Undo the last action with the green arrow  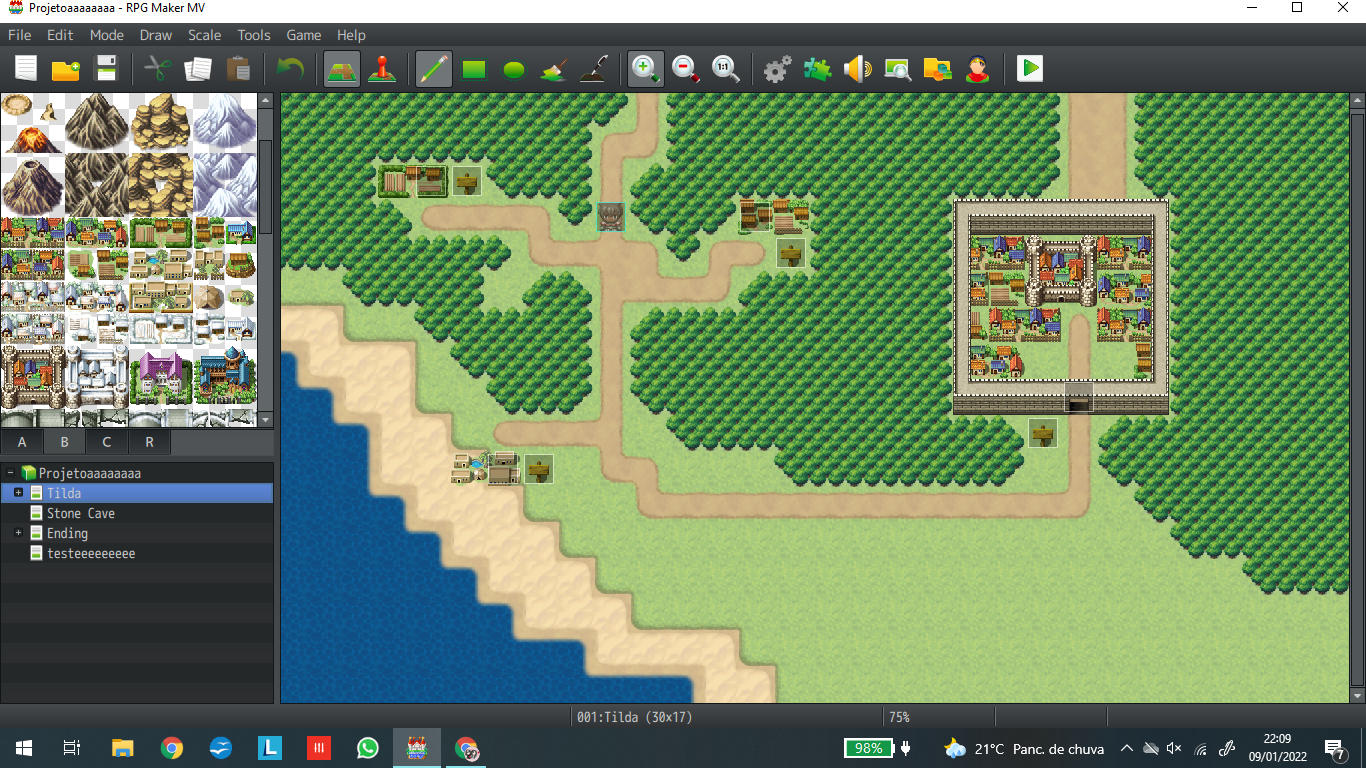290,69
